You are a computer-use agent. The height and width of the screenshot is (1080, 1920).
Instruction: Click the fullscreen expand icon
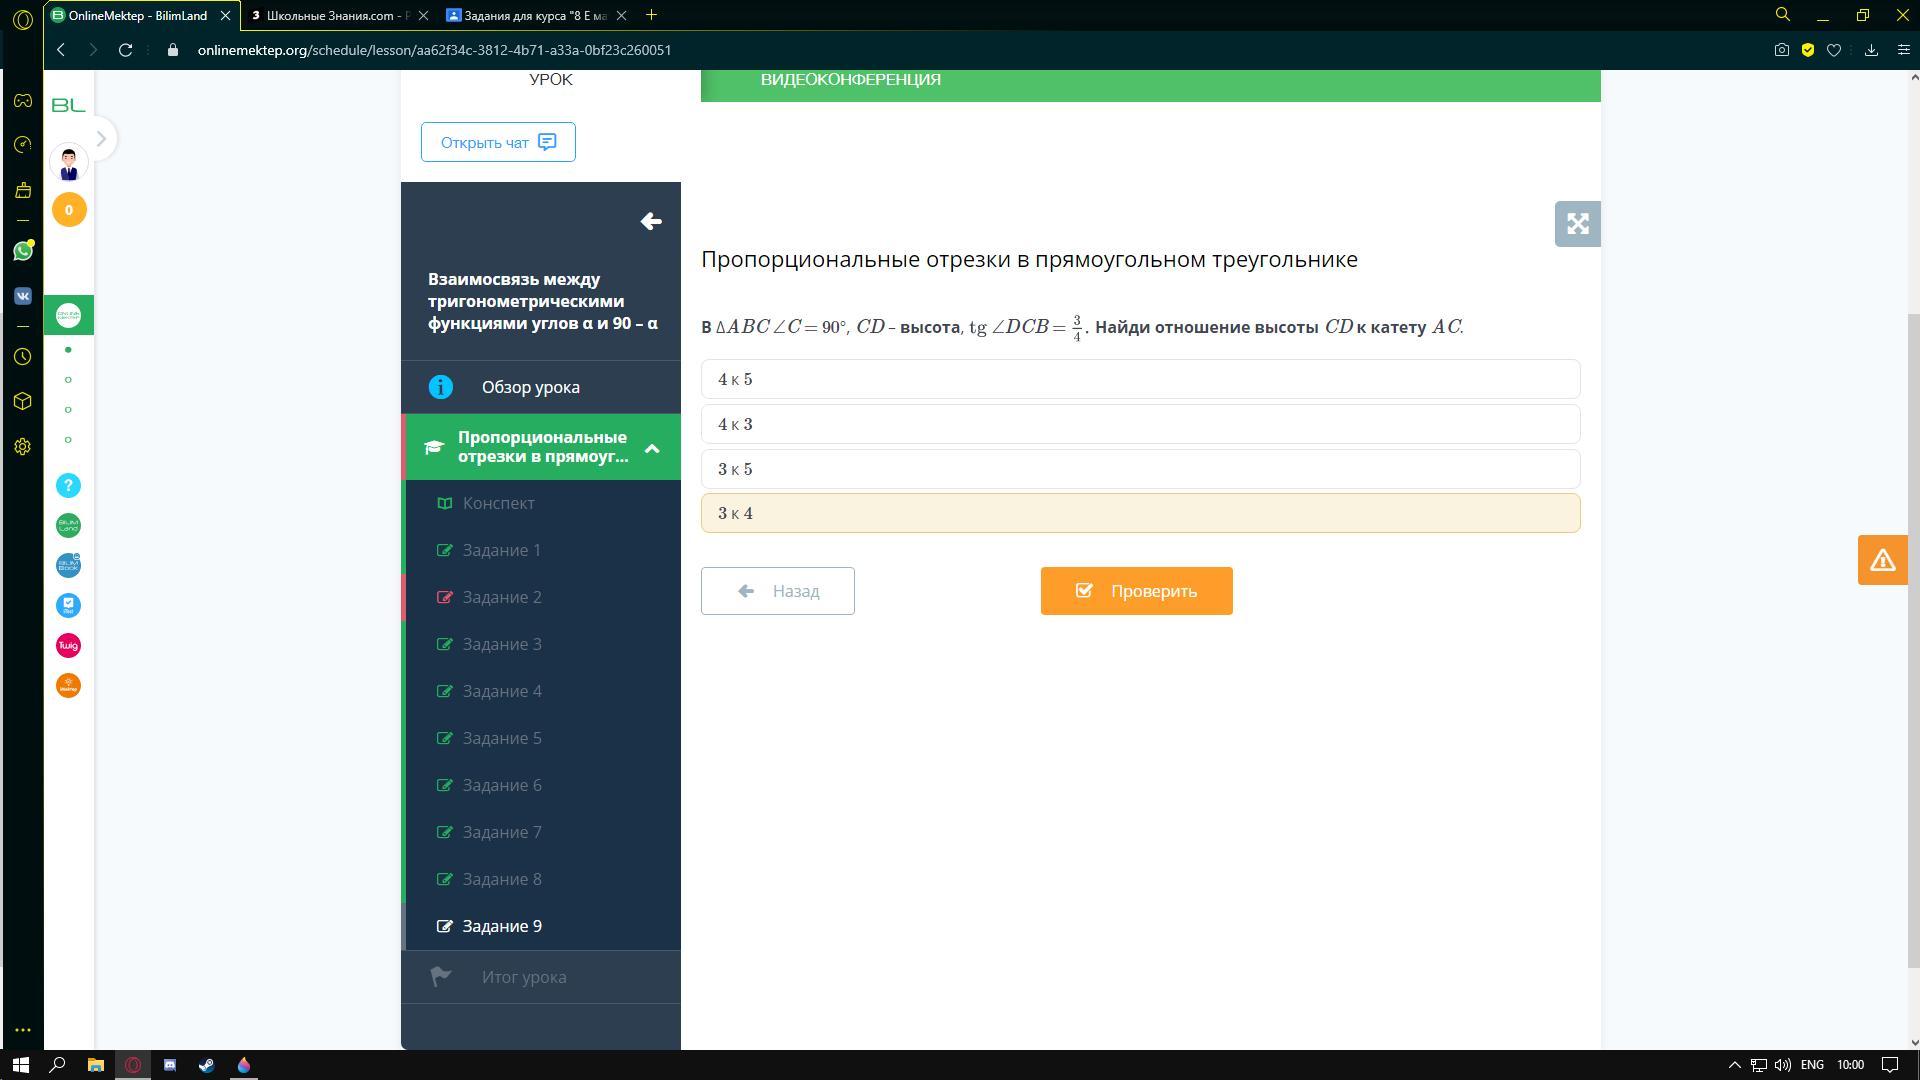tap(1577, 224)
